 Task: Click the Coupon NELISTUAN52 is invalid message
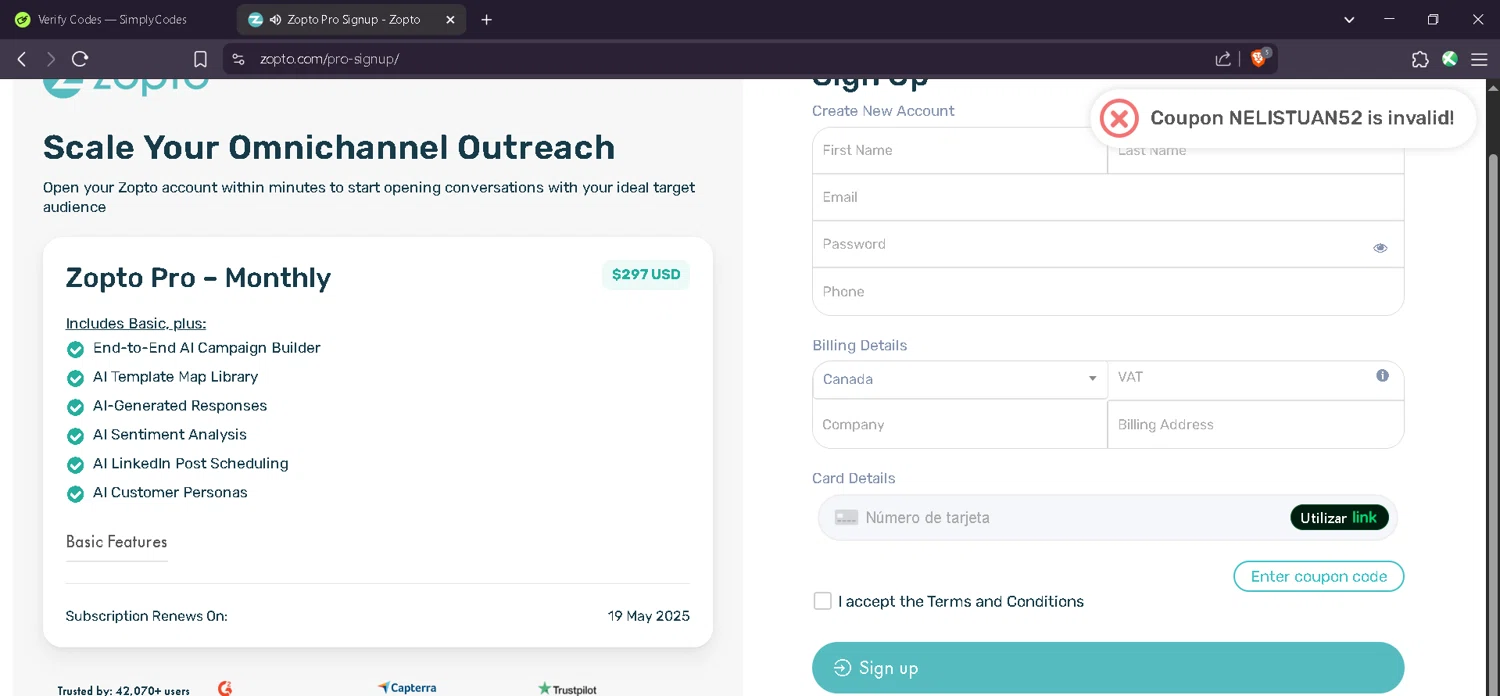coord(1302,118)
